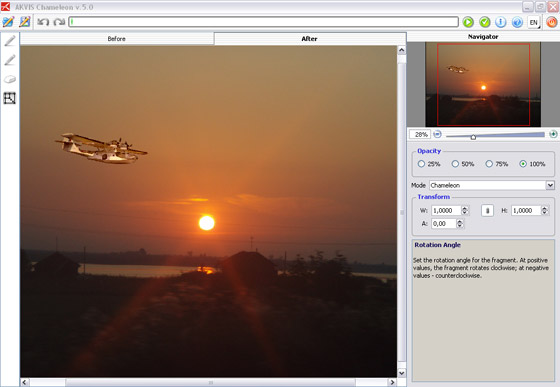Viewport: 560px width, 387px height.
Task: Click the horizontal scrollbar left arrow
Action: [x=24, y=382]
